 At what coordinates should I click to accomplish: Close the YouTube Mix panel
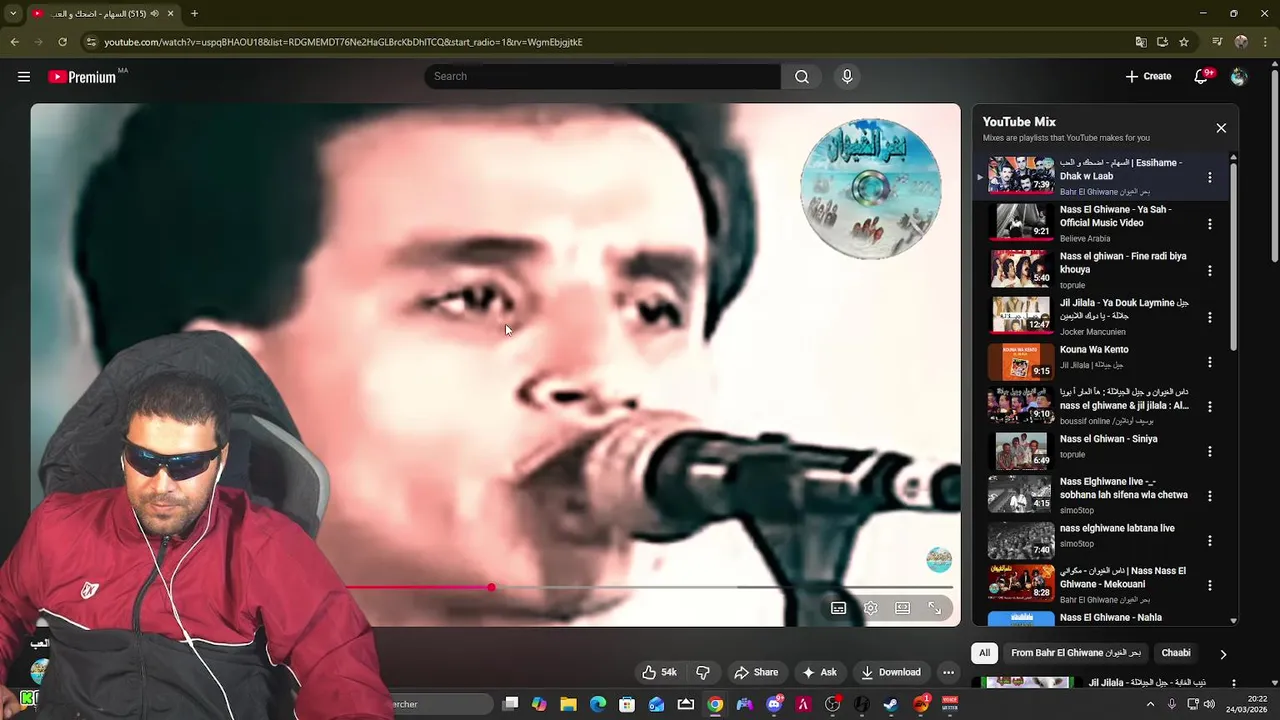(1221, 128)
